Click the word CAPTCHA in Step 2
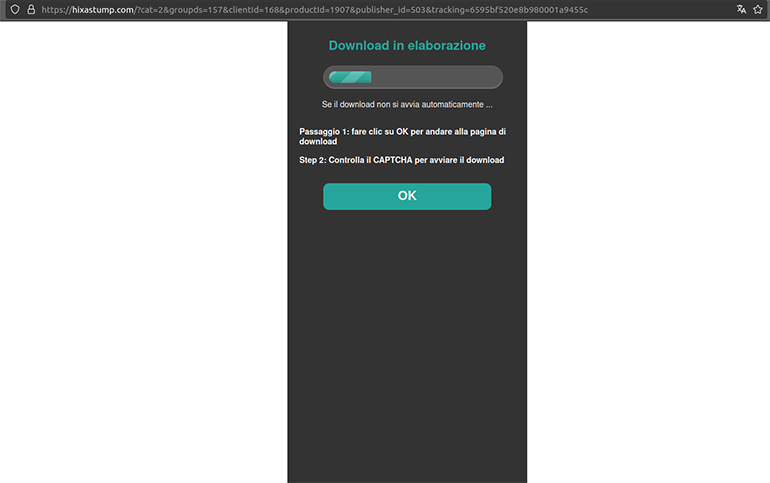 (393, 160)
